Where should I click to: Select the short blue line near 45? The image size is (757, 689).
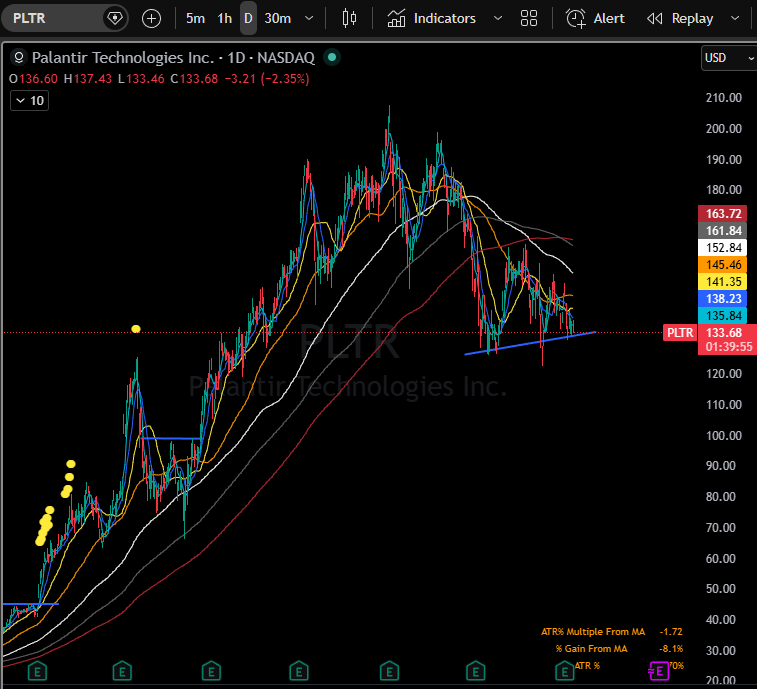click(30, 604)
